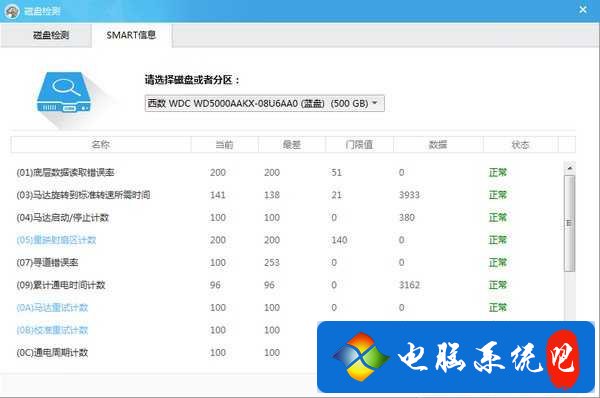
Task: Click the 正常 status in the (09) row
Action: (x=498, y=285)
